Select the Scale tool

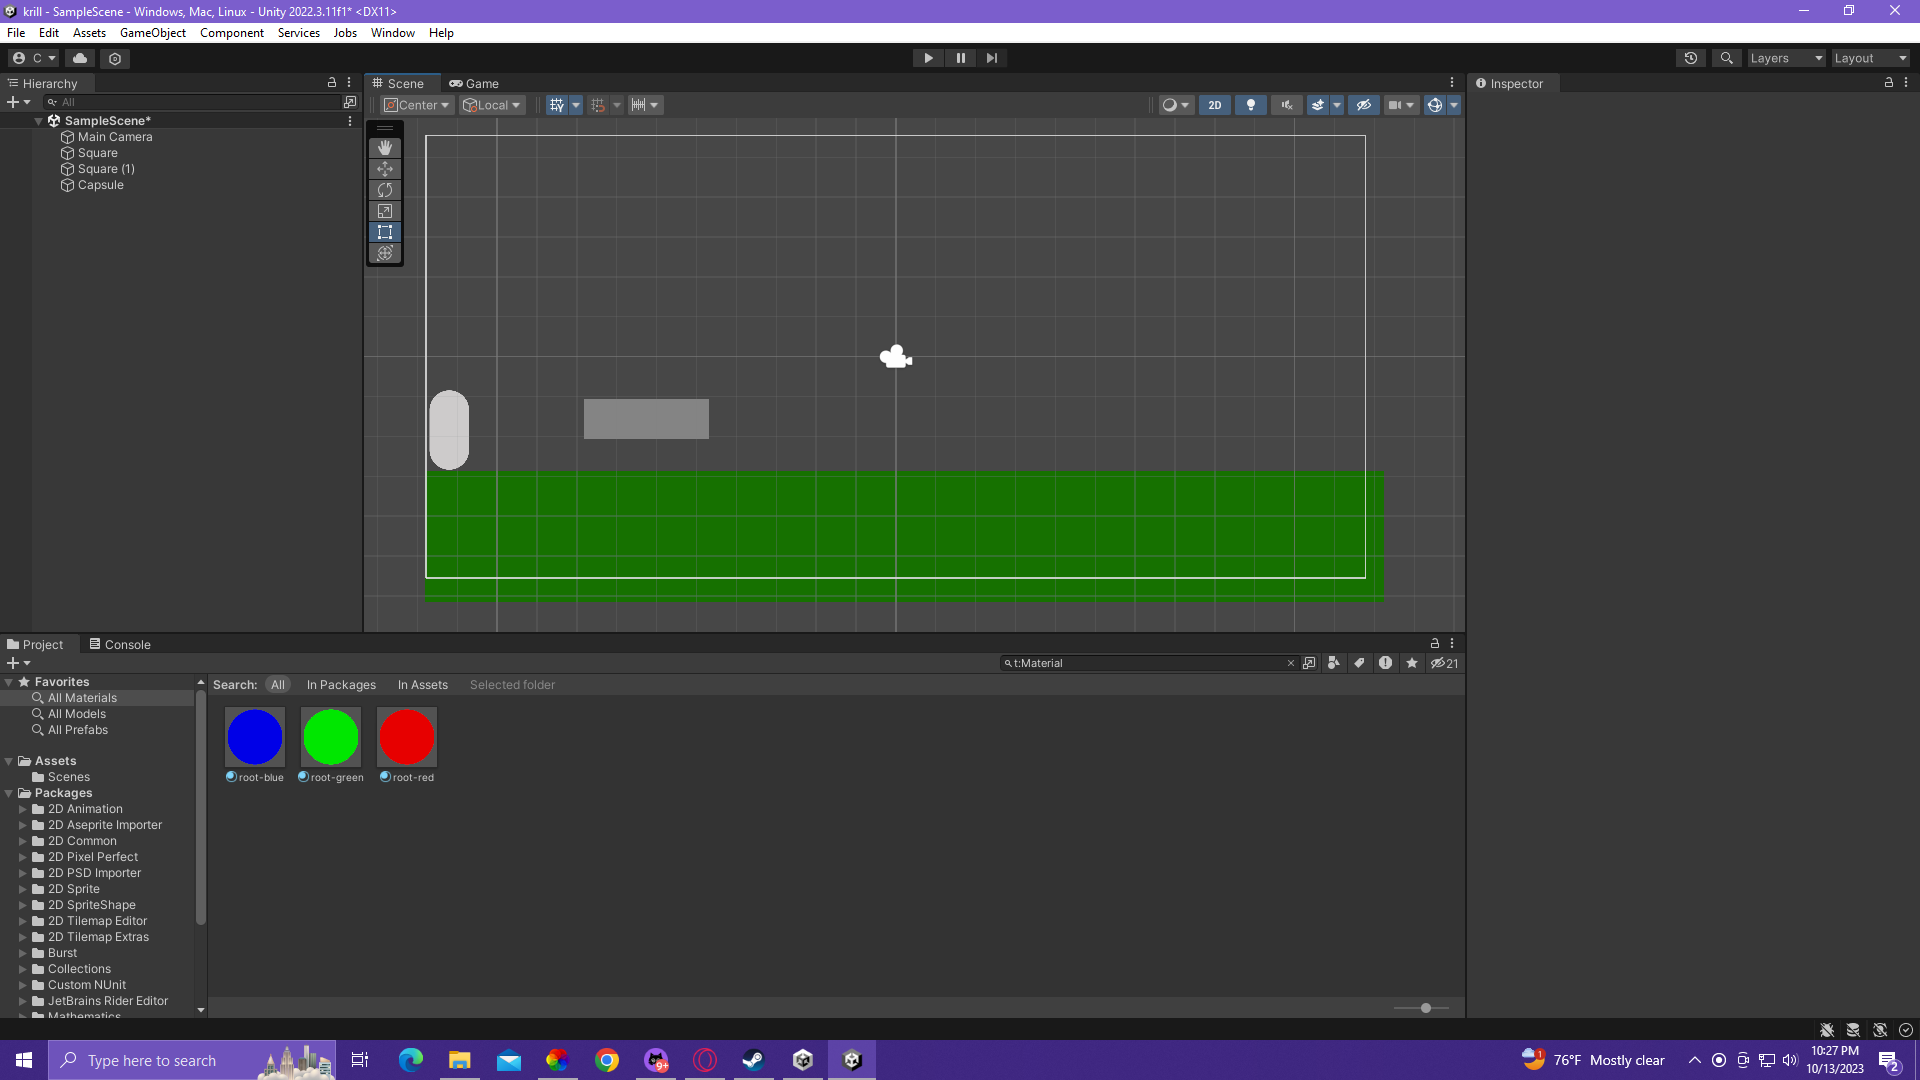[385, 211]
